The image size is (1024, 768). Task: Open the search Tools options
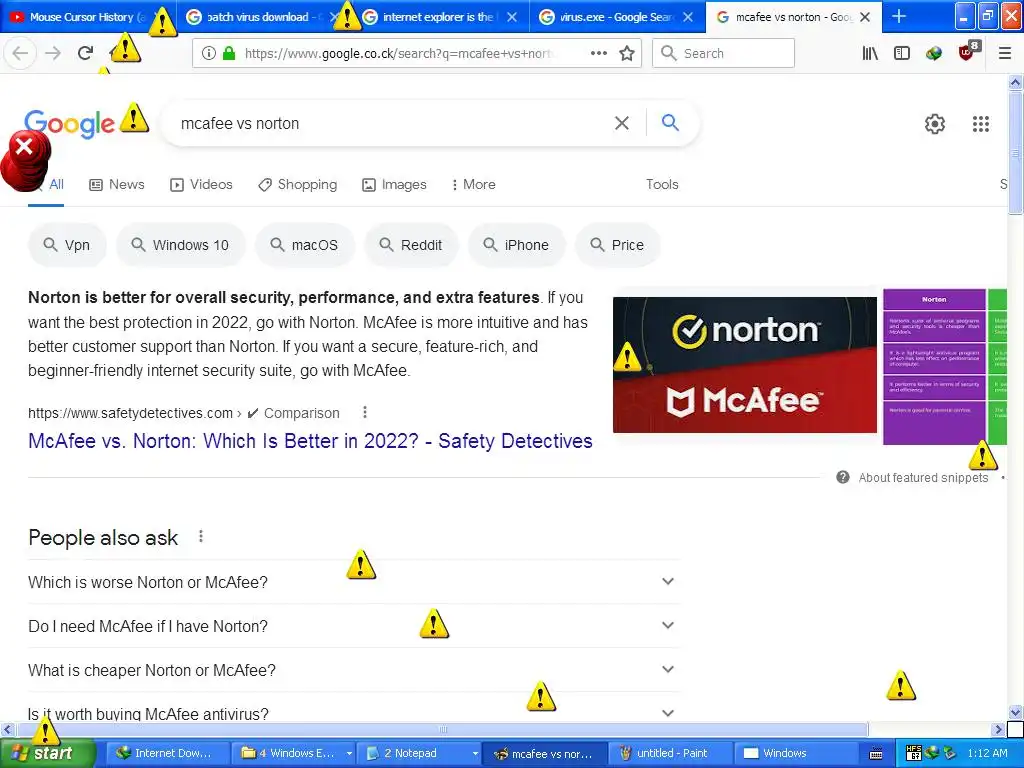(x=662, y=185)
